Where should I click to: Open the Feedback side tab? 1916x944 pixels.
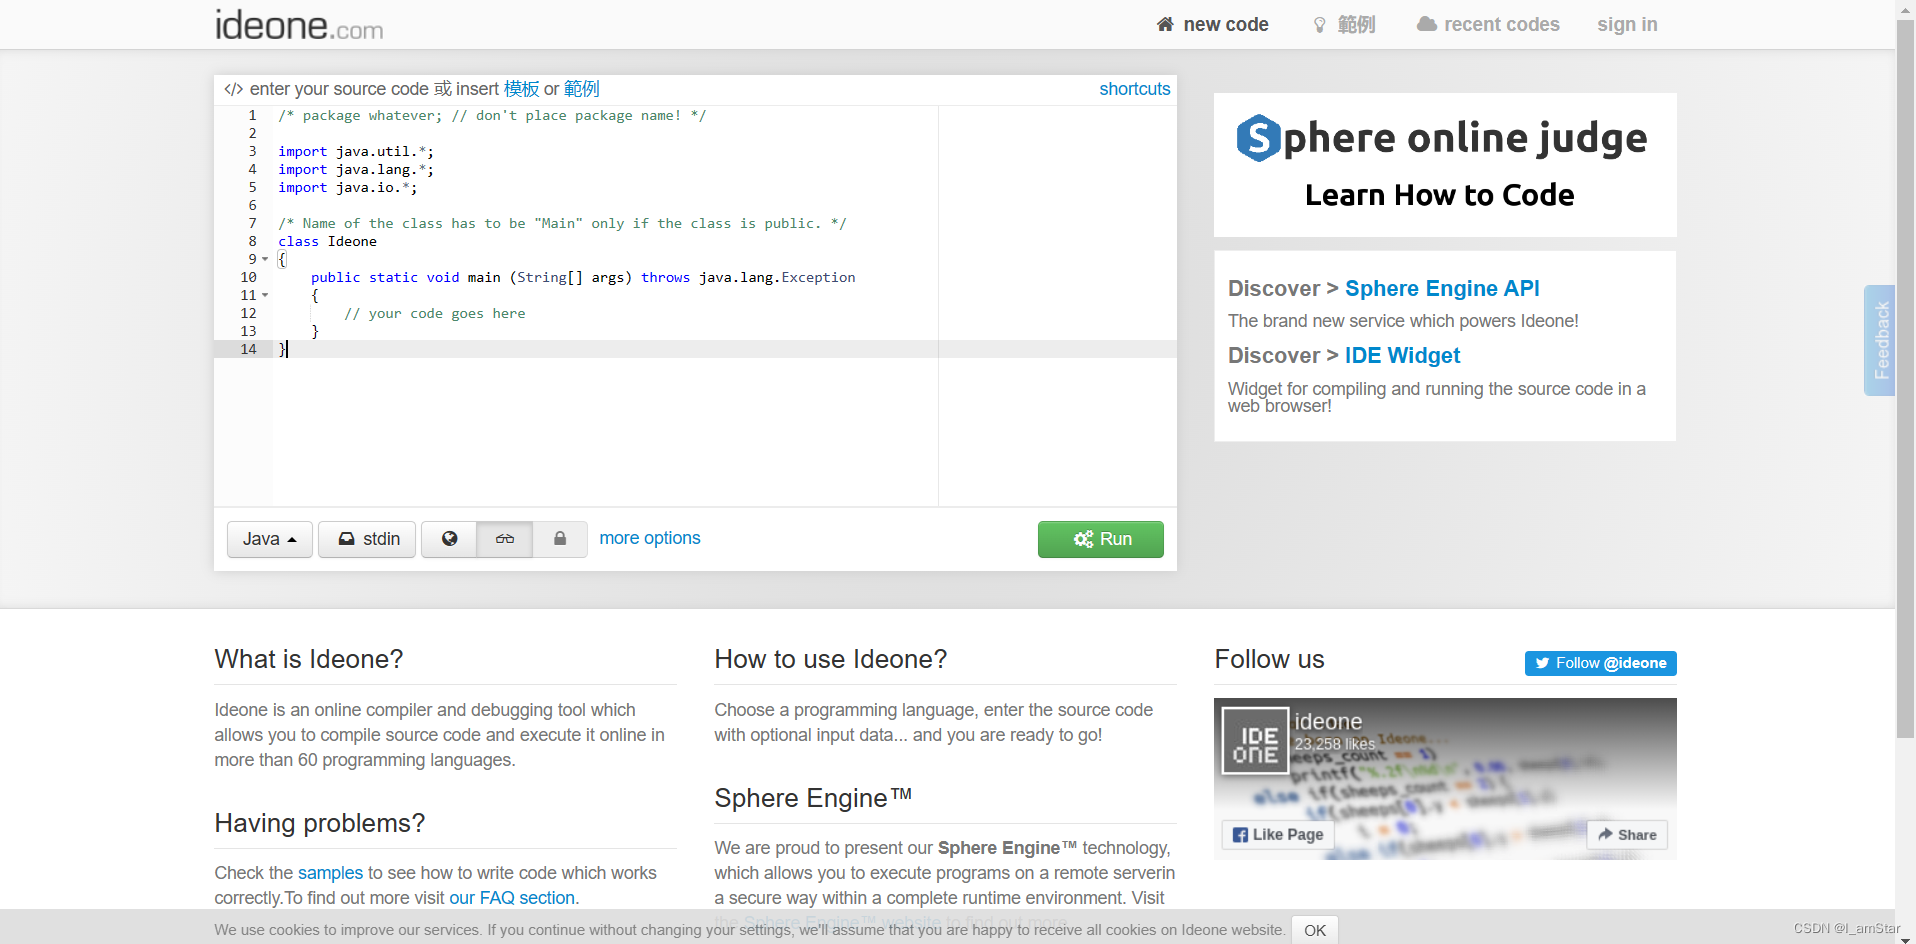pos(1880,340)
